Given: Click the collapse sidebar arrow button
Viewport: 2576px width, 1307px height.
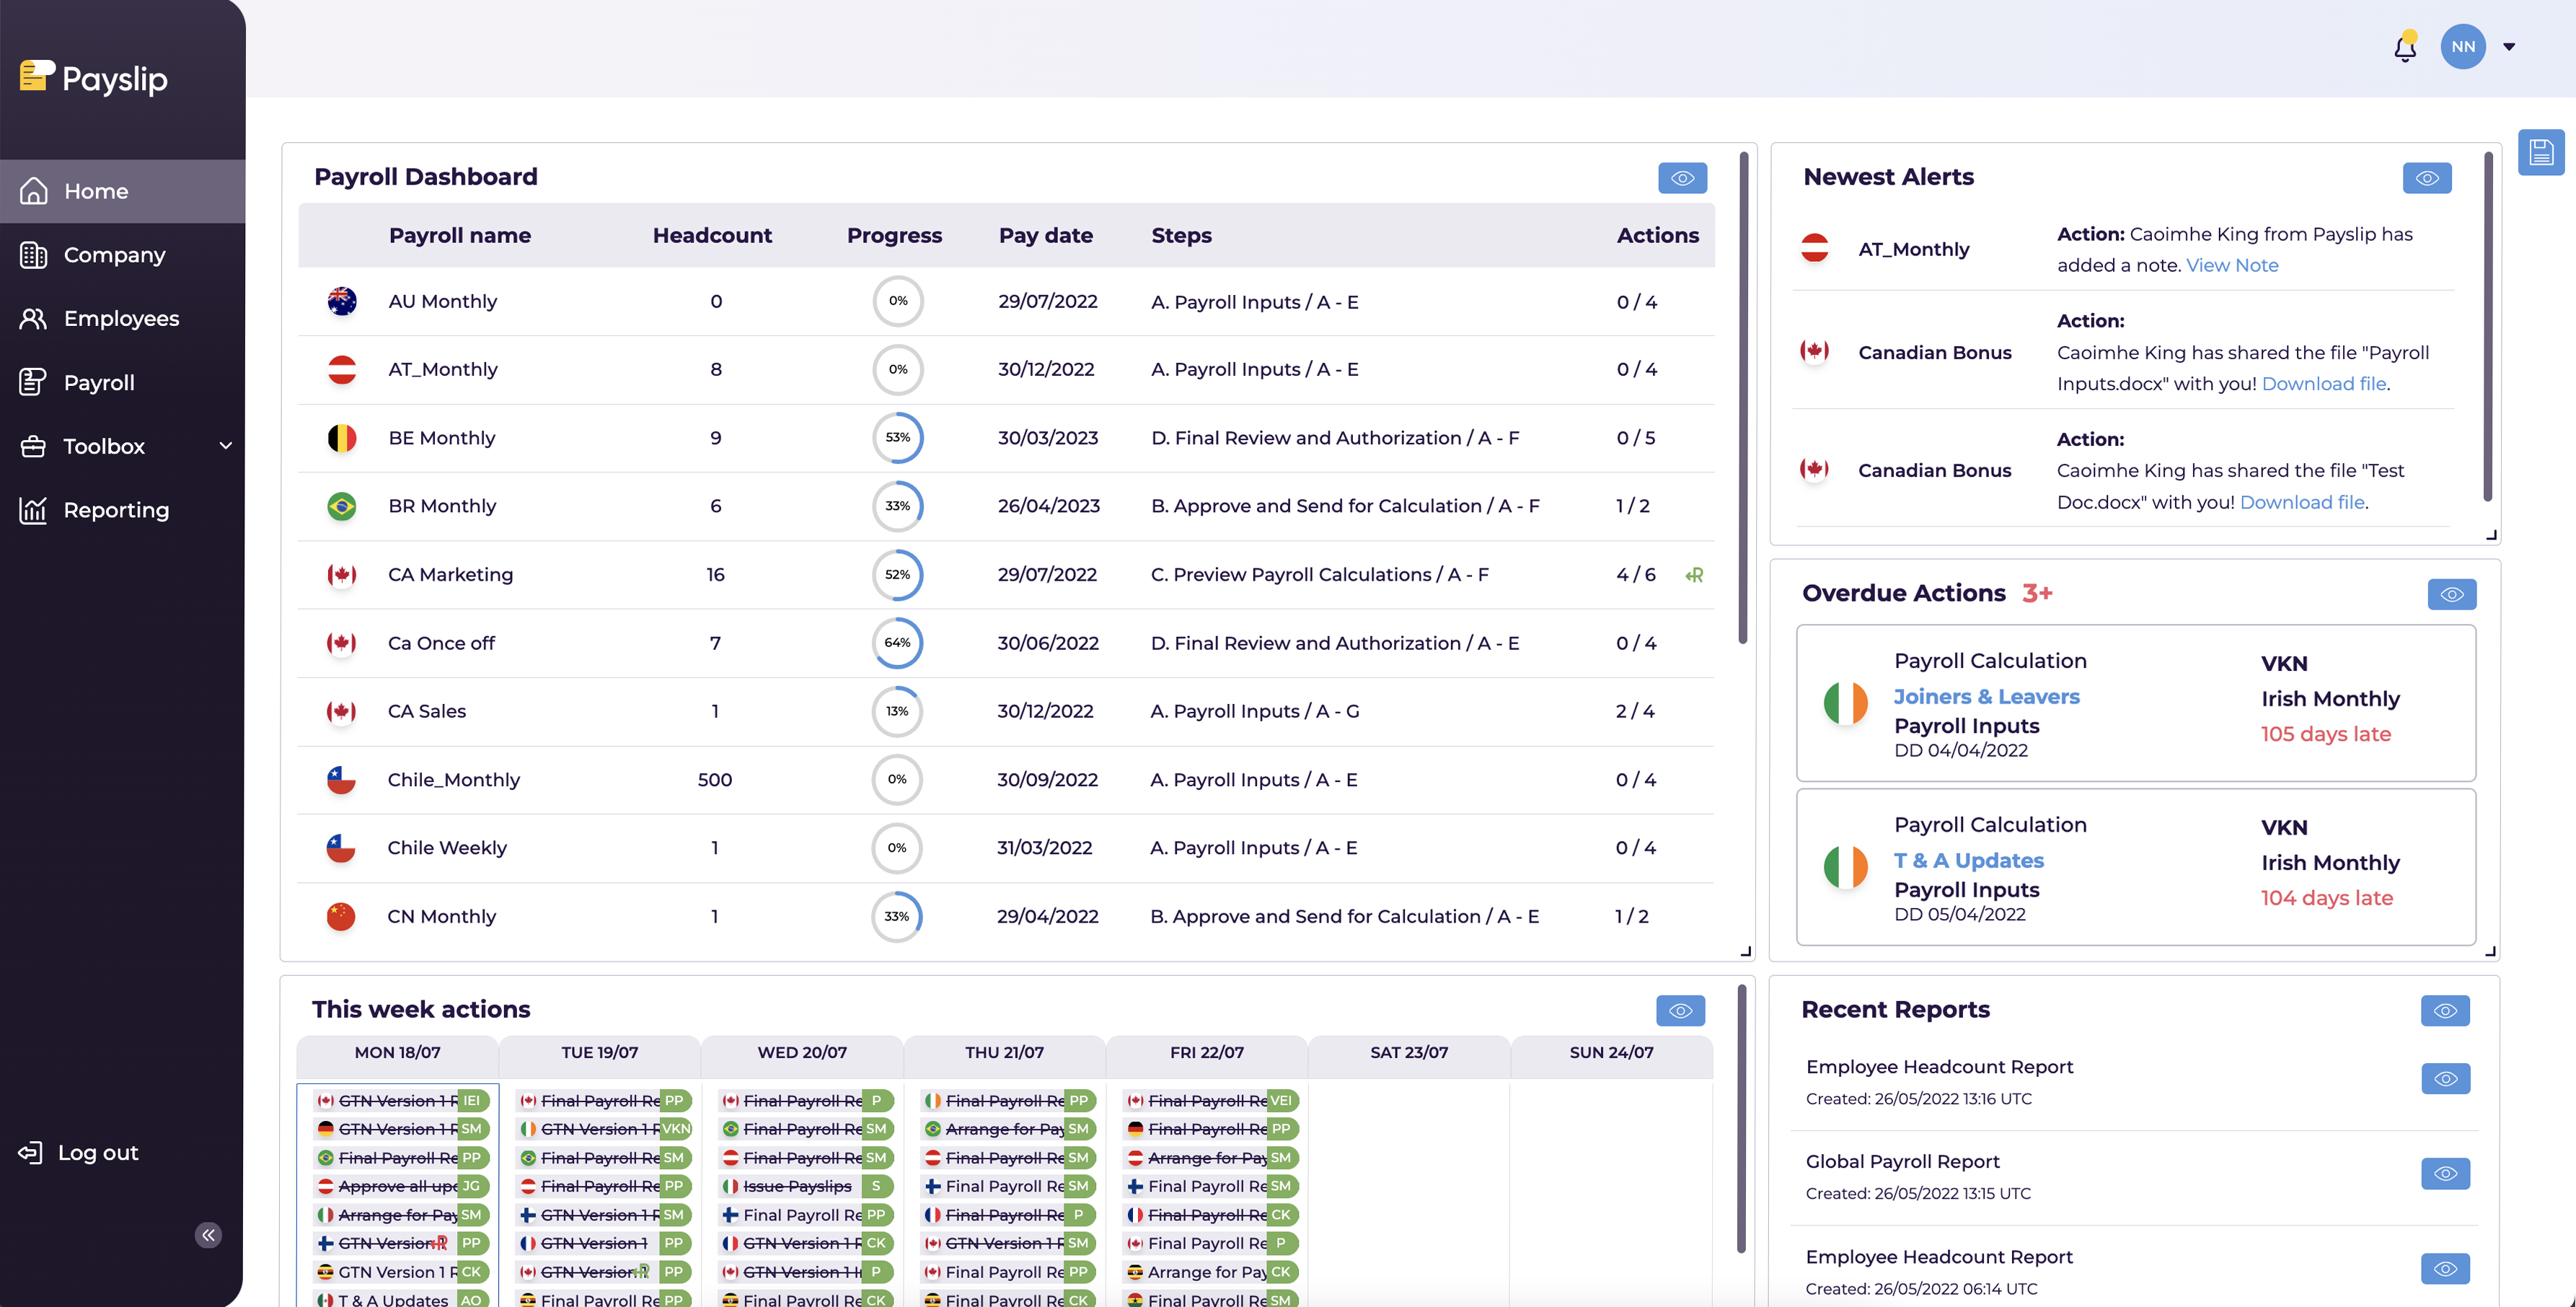Looking at the screenshot, I should click(208, 1235).
